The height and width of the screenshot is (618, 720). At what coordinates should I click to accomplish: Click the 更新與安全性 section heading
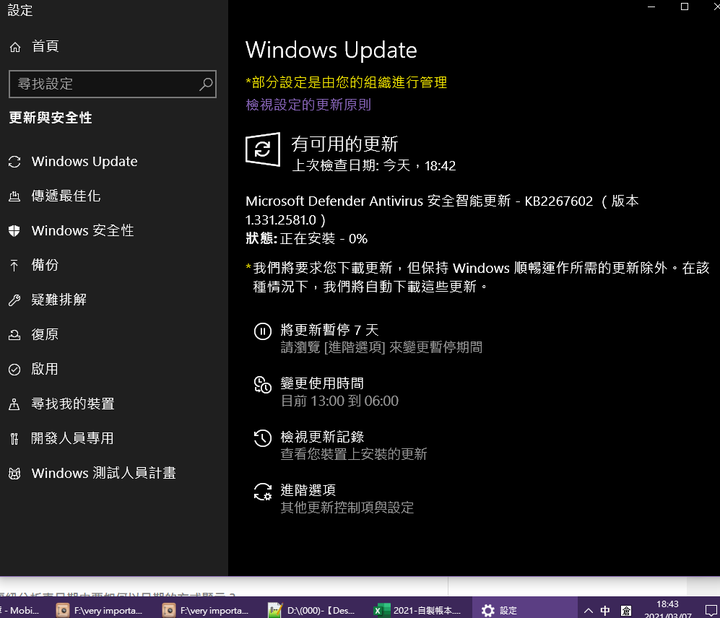pos(51,118)
